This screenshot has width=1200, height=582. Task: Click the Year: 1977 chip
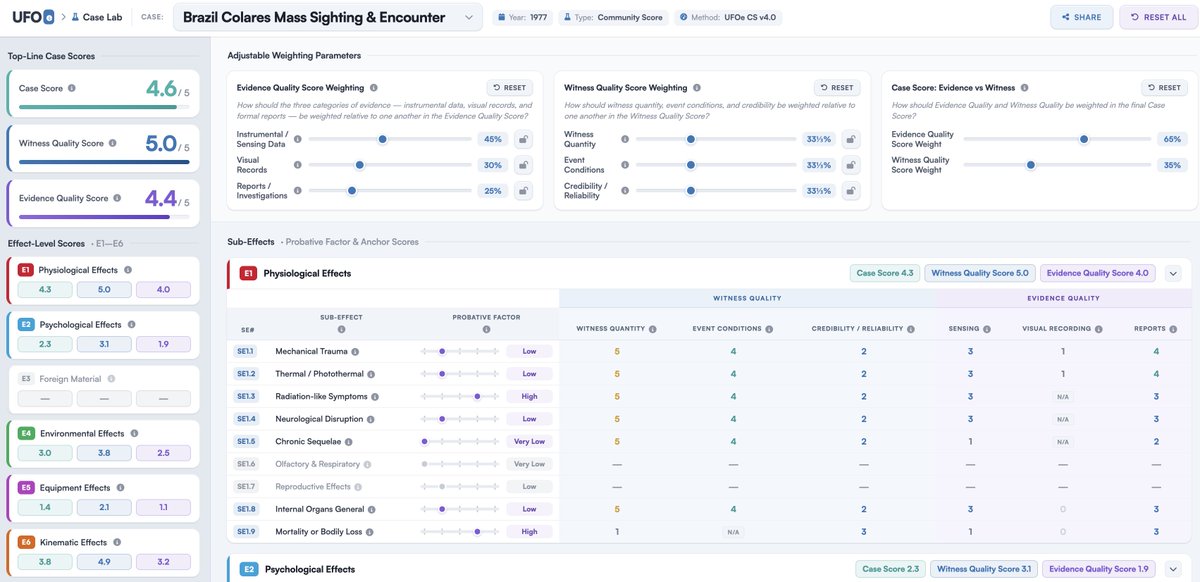(x=524, y=17)
